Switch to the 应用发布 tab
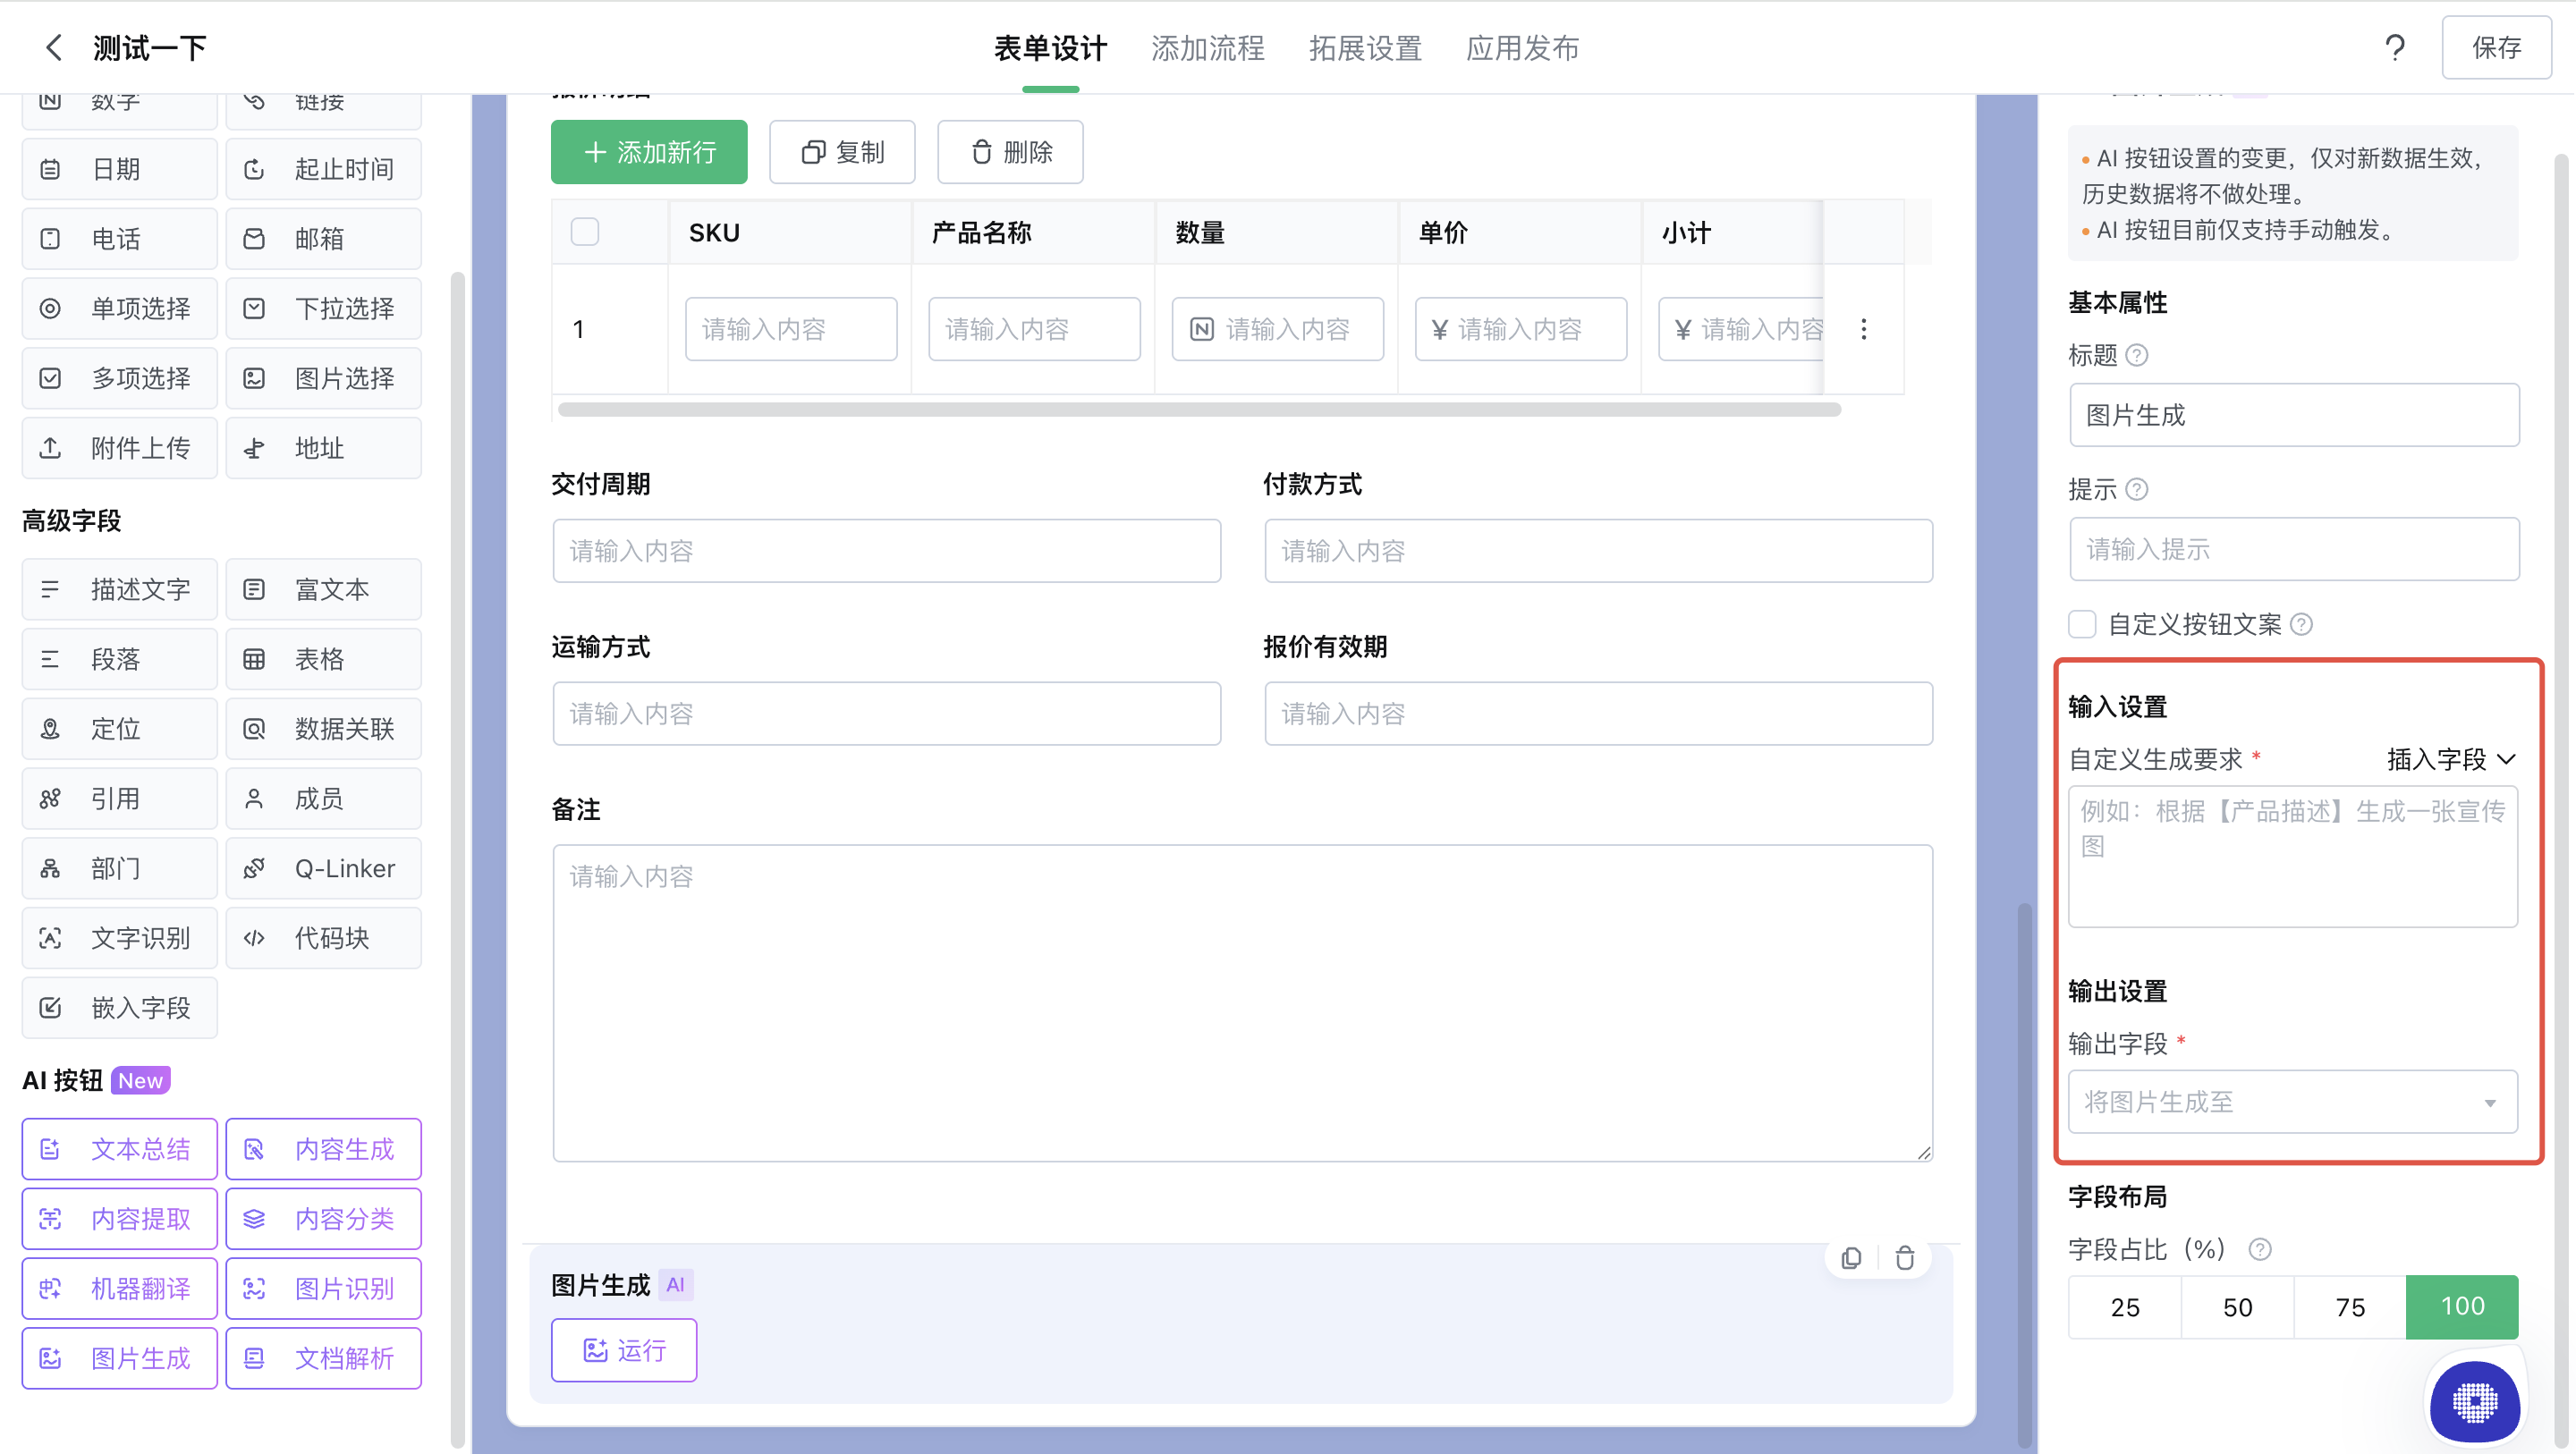This screenshot has width=2576, height=1454. click(x=1522, y=48)
